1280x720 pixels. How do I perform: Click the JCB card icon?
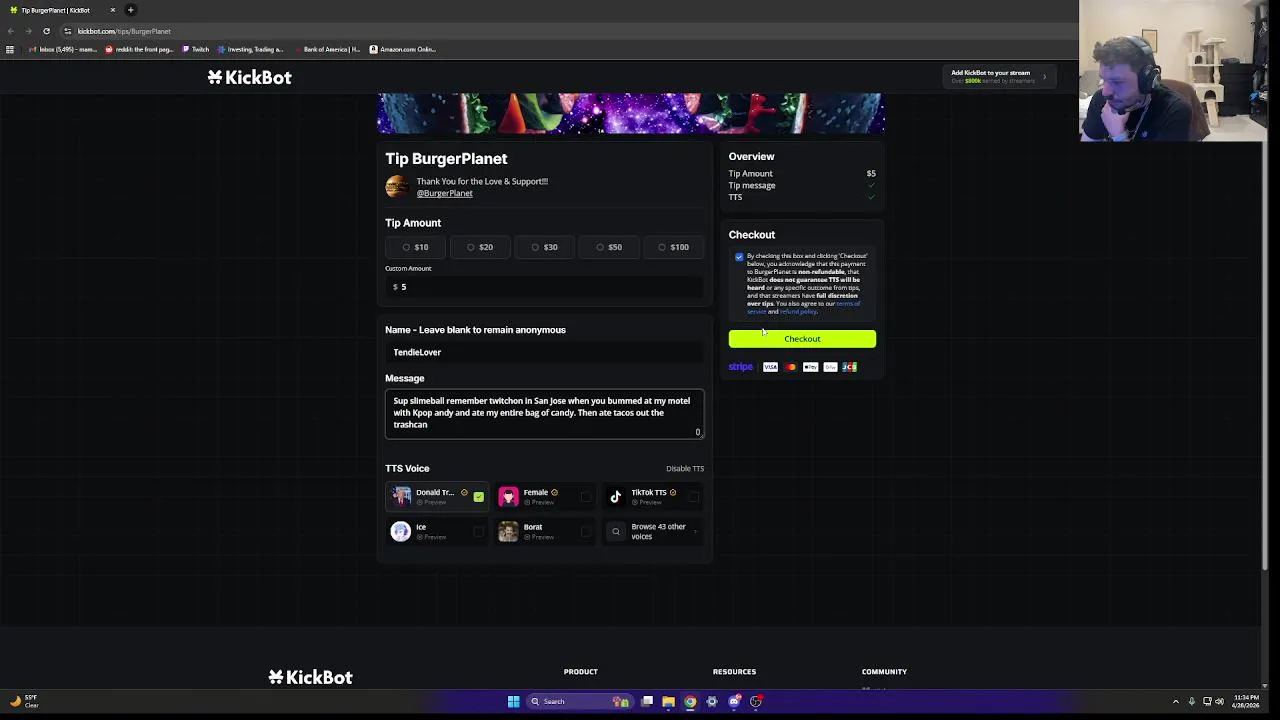849,367
